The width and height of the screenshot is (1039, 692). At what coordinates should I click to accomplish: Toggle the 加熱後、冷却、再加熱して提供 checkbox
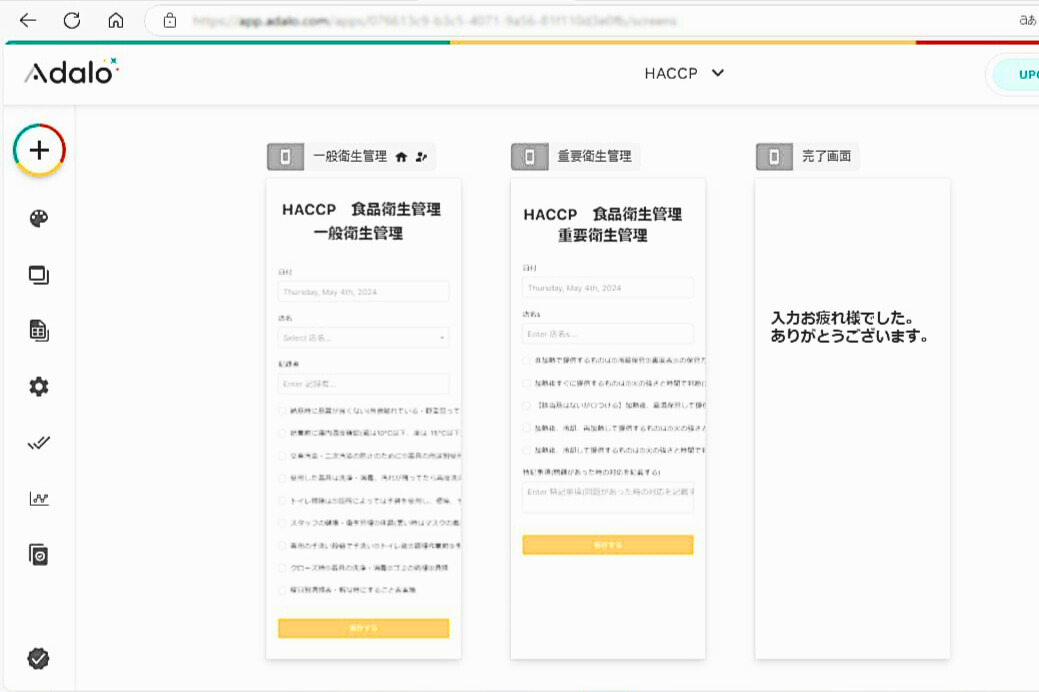[x=527, y=428]
